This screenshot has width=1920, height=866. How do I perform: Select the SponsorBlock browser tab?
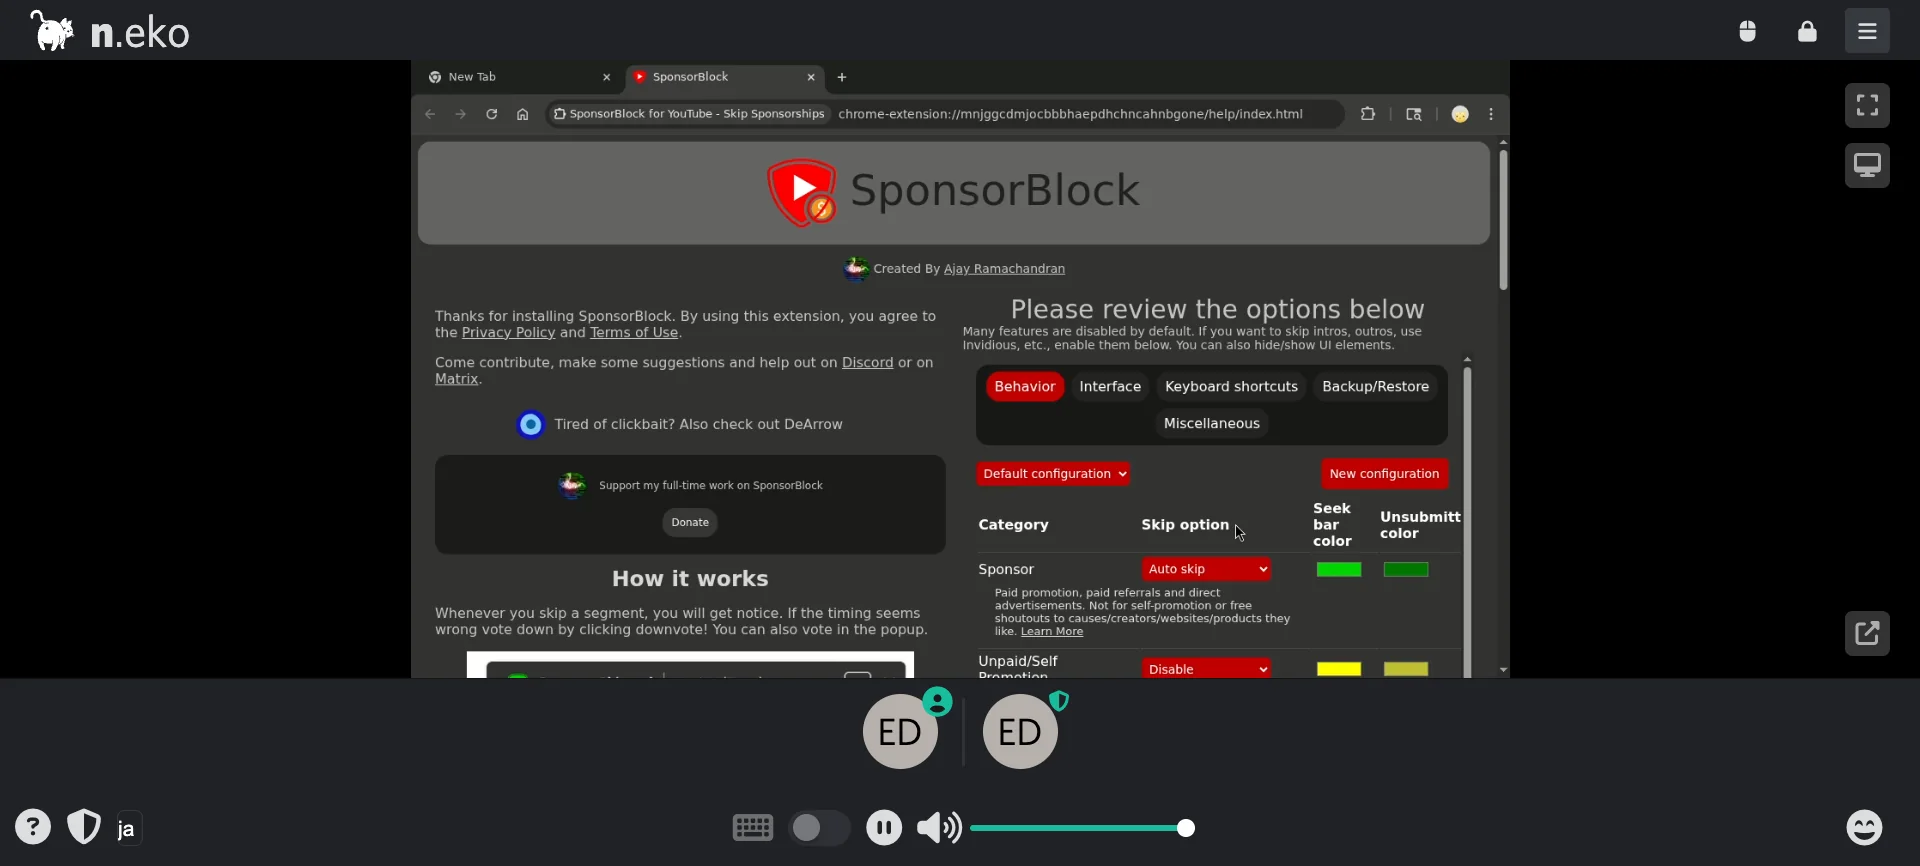[x=723, y=77]
